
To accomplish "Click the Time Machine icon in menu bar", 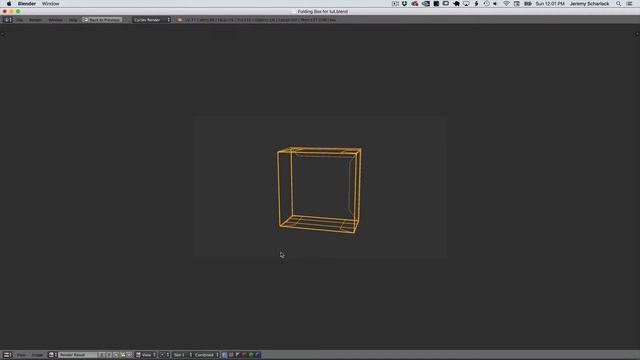I will click(x=486, y=4).
